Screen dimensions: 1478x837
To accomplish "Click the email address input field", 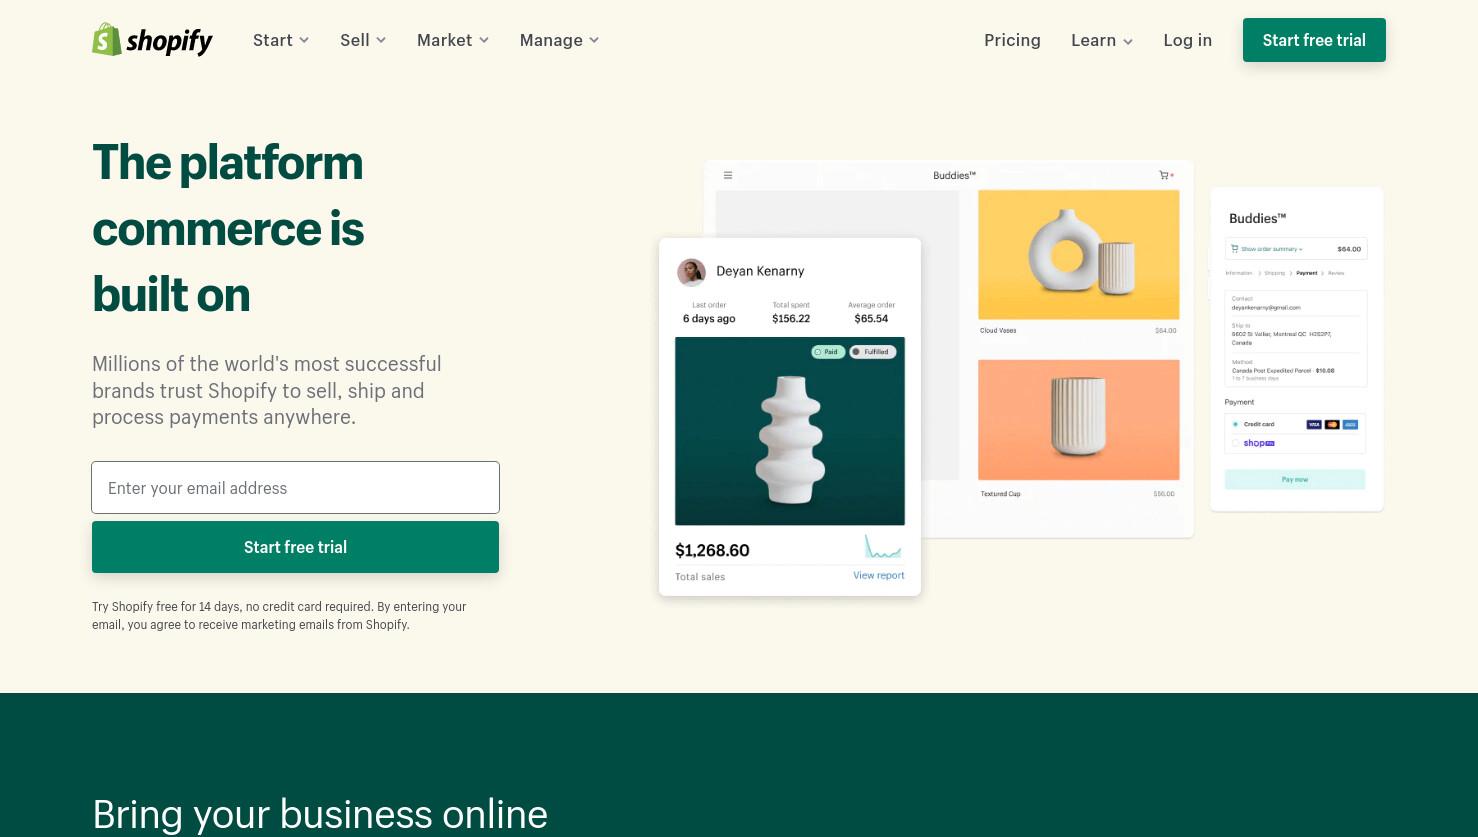I will click(295, 488).
